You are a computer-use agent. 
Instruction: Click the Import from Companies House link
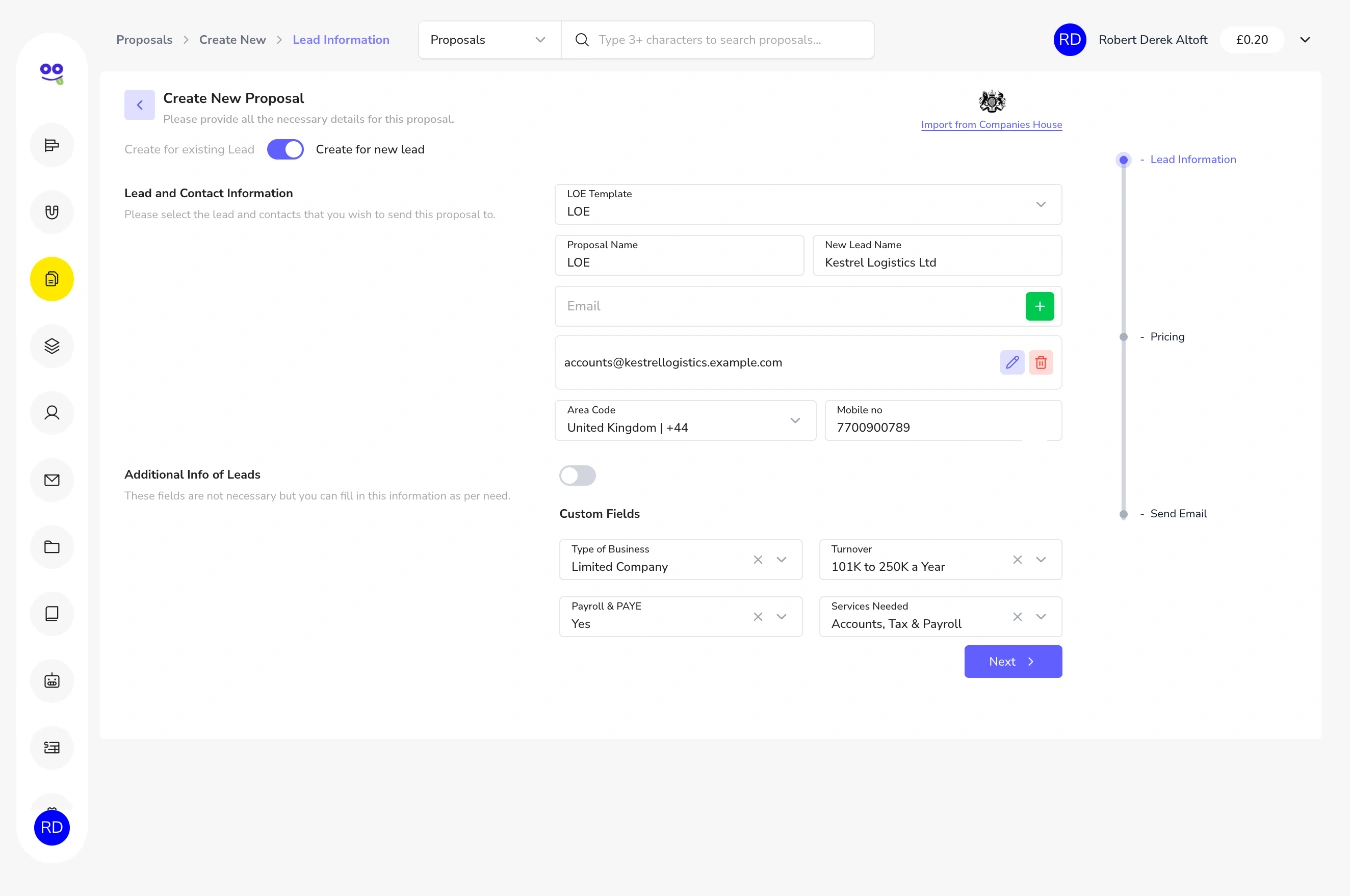tap(992, 125)
